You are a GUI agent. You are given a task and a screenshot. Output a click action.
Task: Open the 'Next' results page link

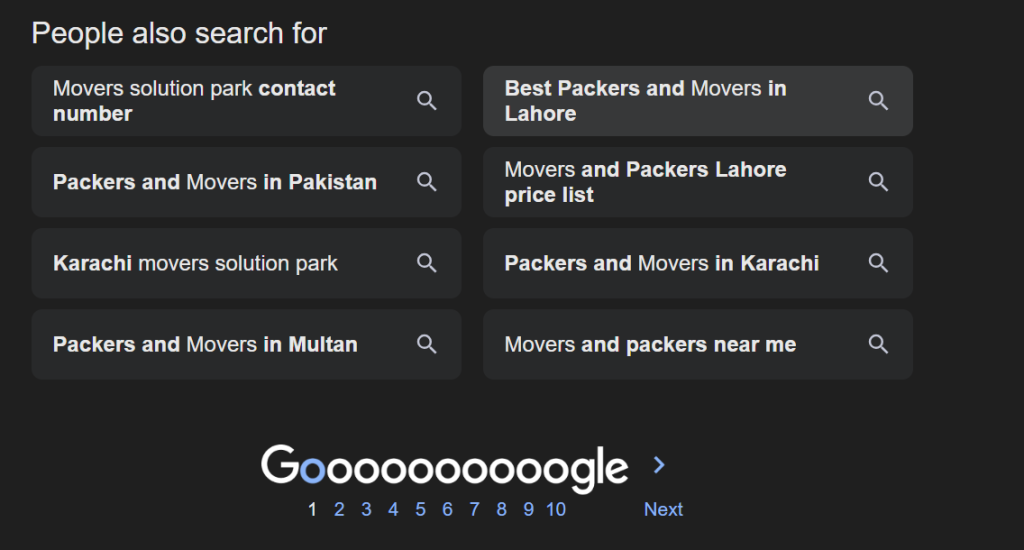(x=663, y=510)
